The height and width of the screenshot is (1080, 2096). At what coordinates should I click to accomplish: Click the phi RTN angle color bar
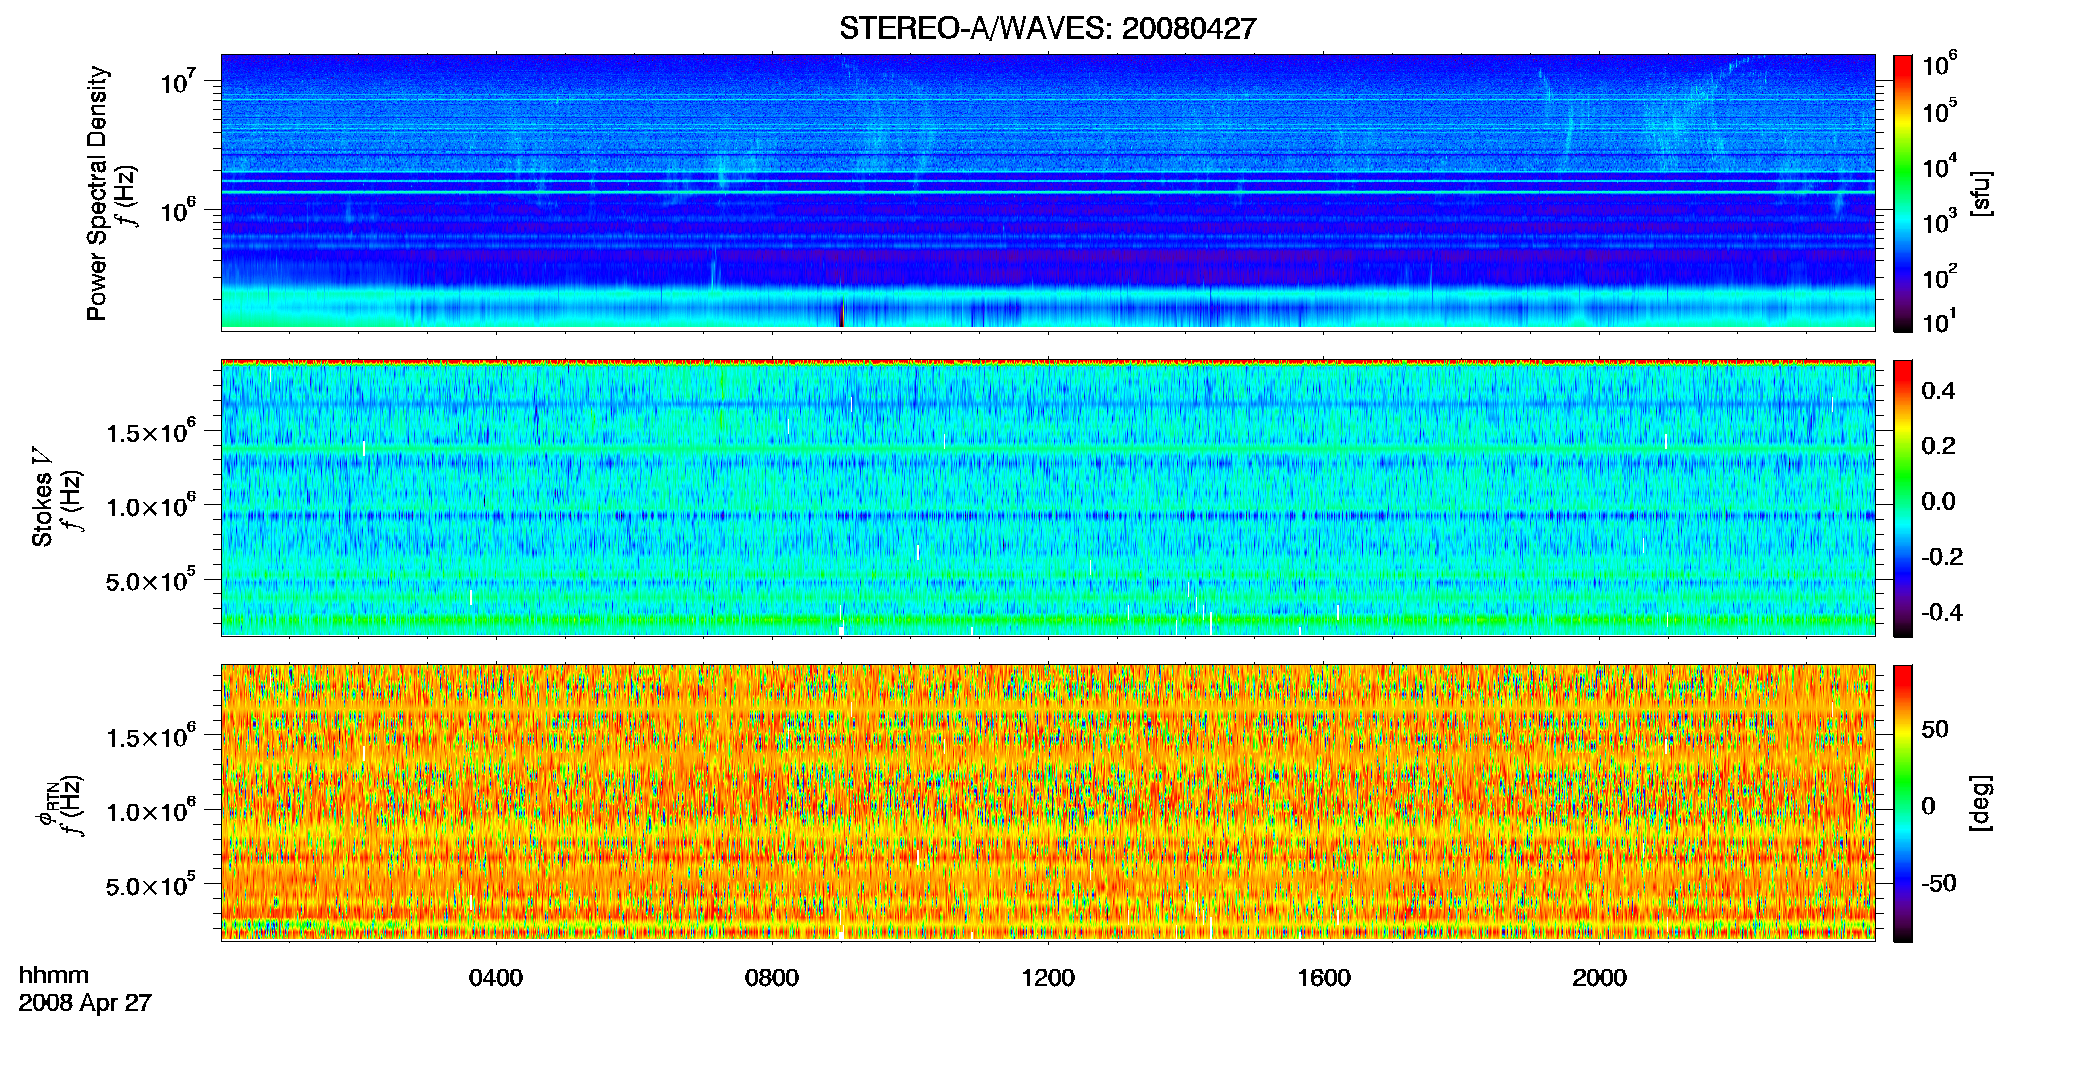pos(1902,803)
